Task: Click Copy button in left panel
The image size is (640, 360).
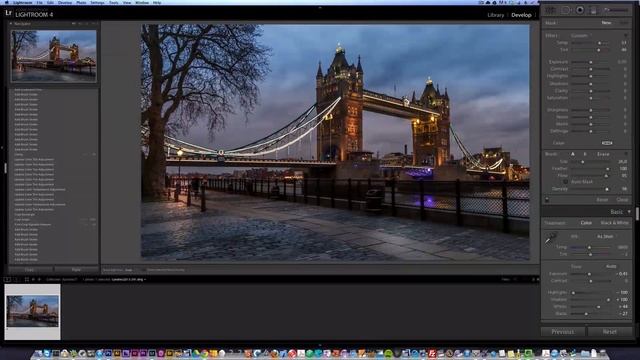Action: [x=30, y=270]
